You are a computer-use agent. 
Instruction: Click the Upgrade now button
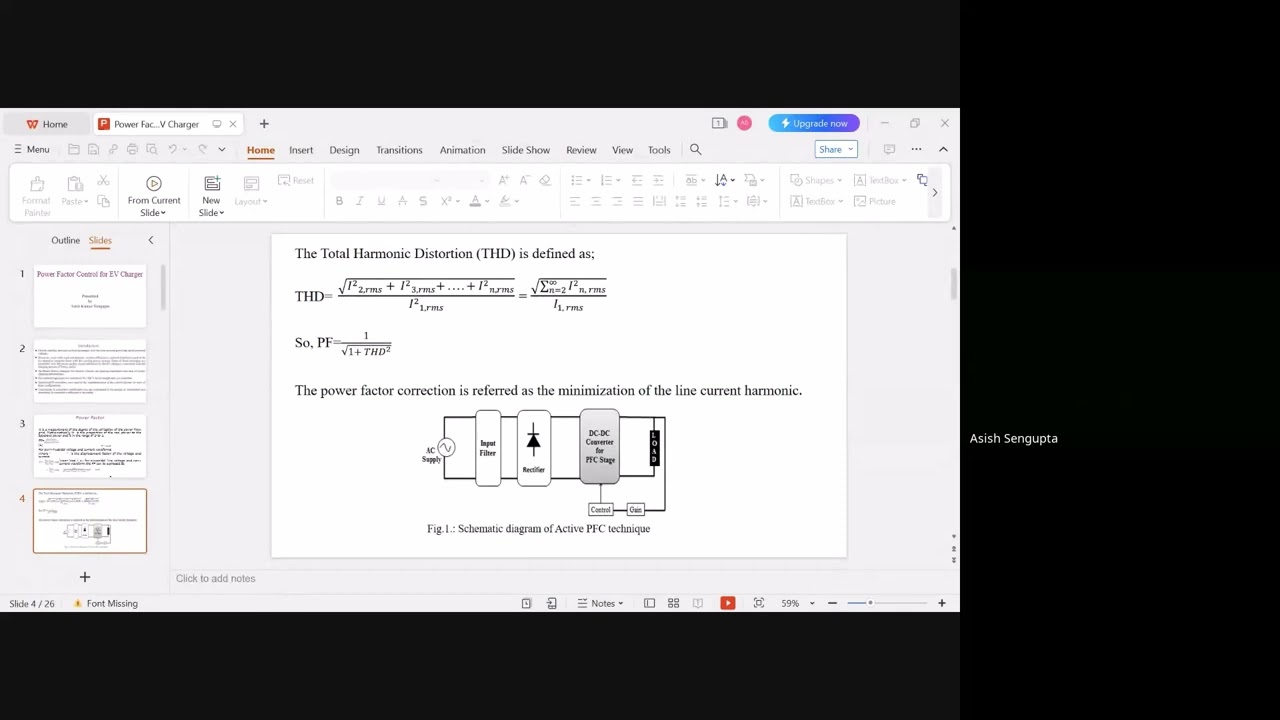tap(814, 123)
